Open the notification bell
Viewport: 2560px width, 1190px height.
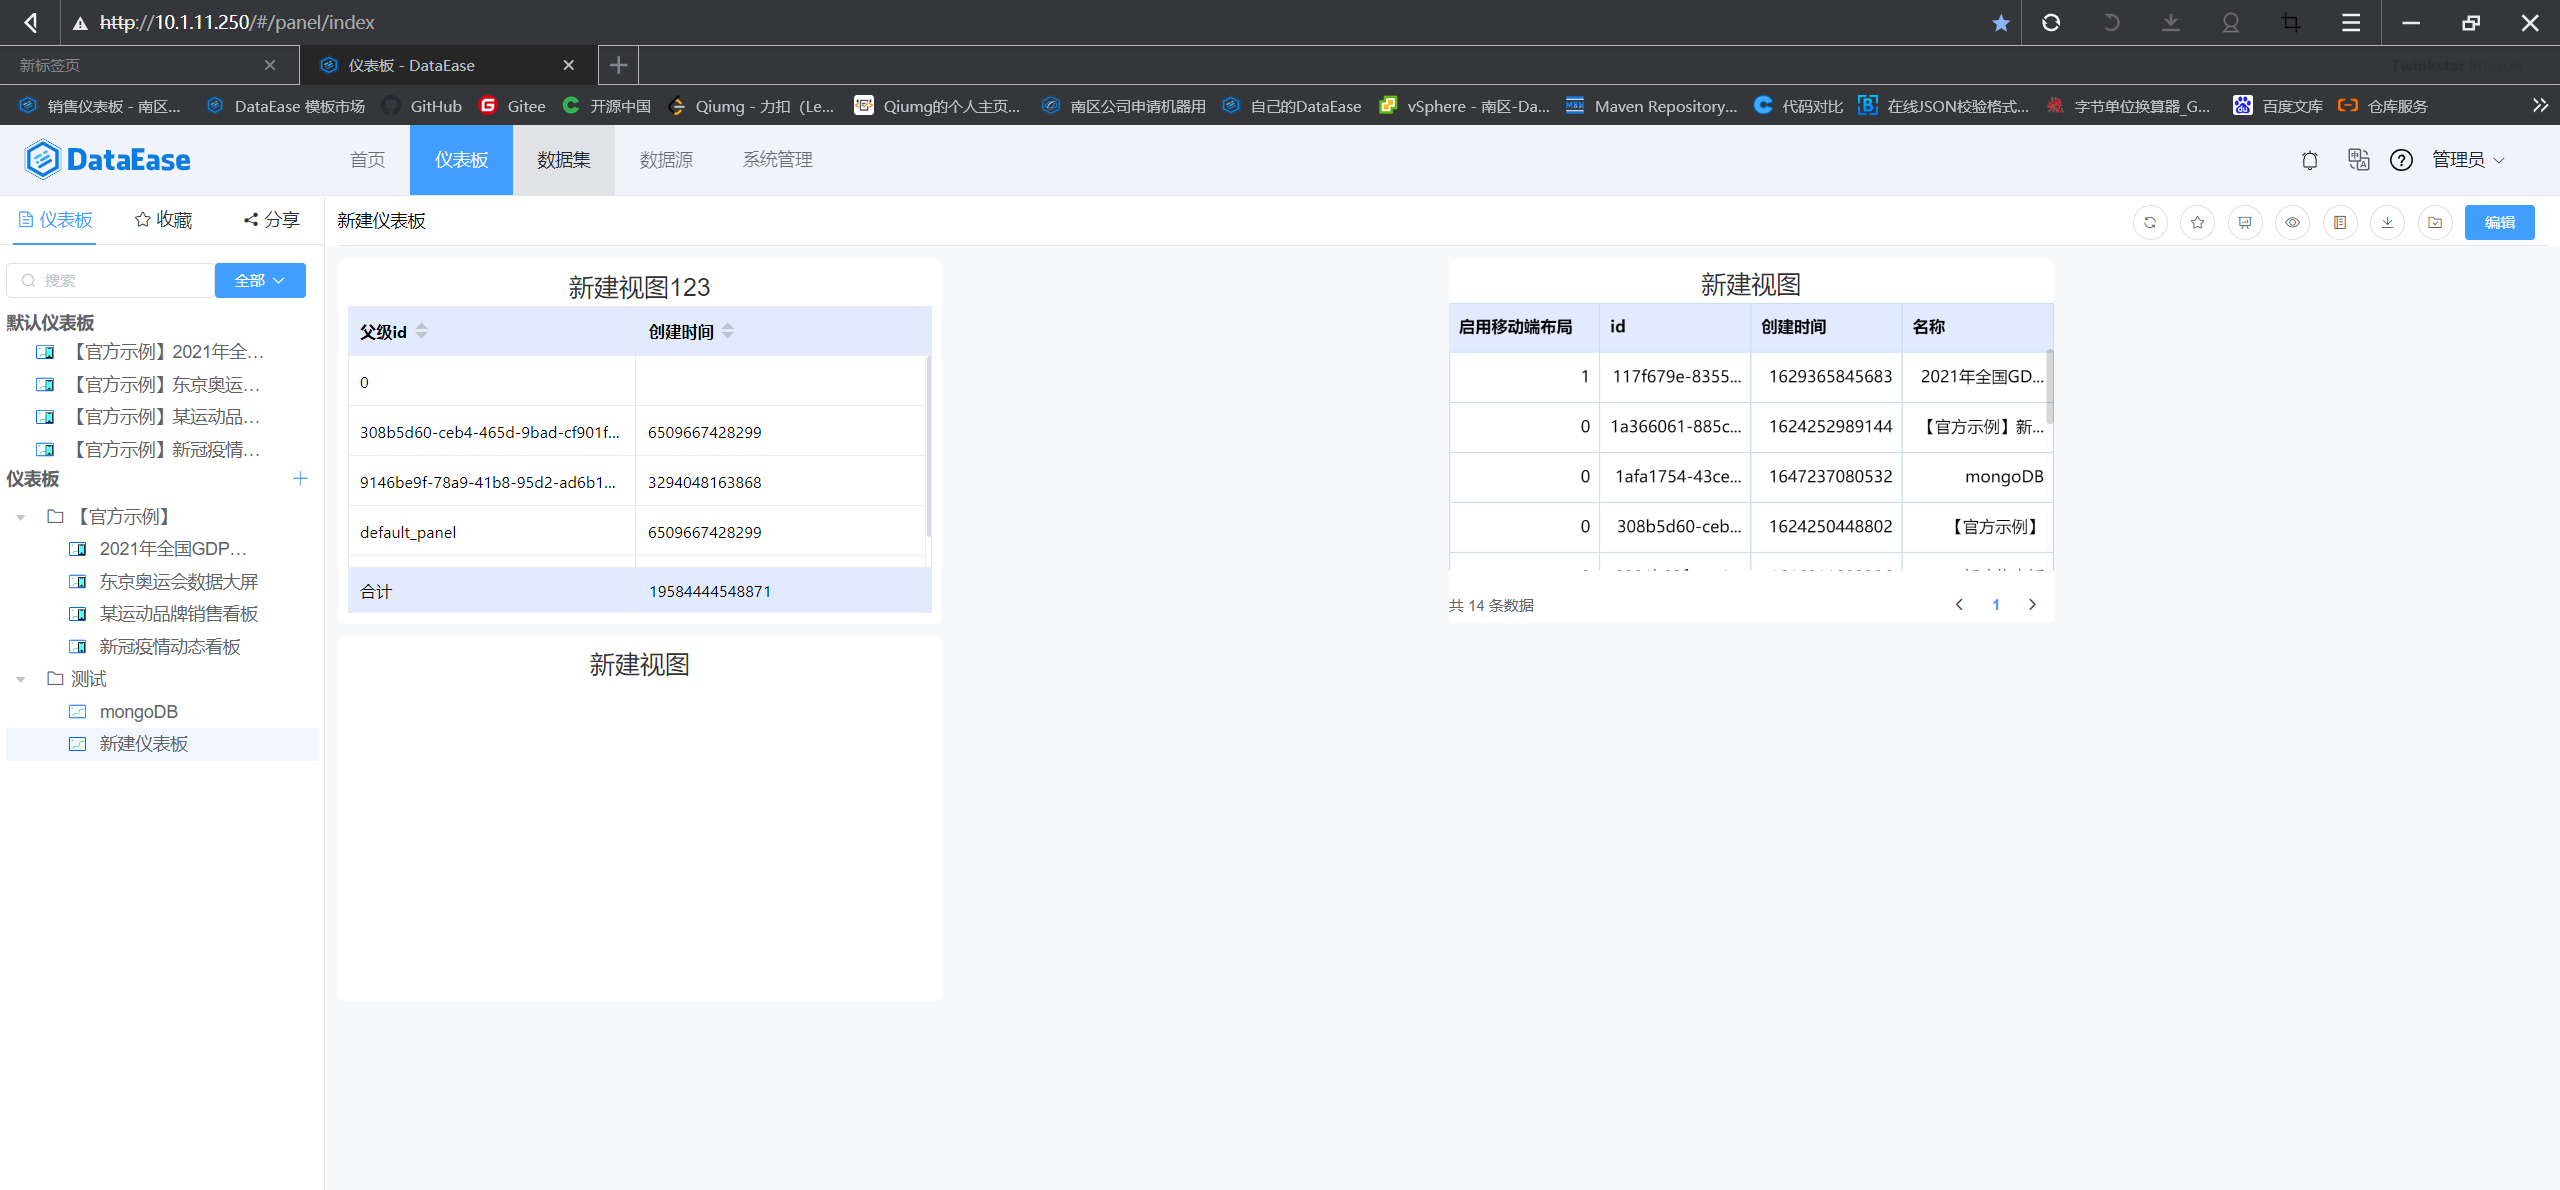pos(2309,160)
